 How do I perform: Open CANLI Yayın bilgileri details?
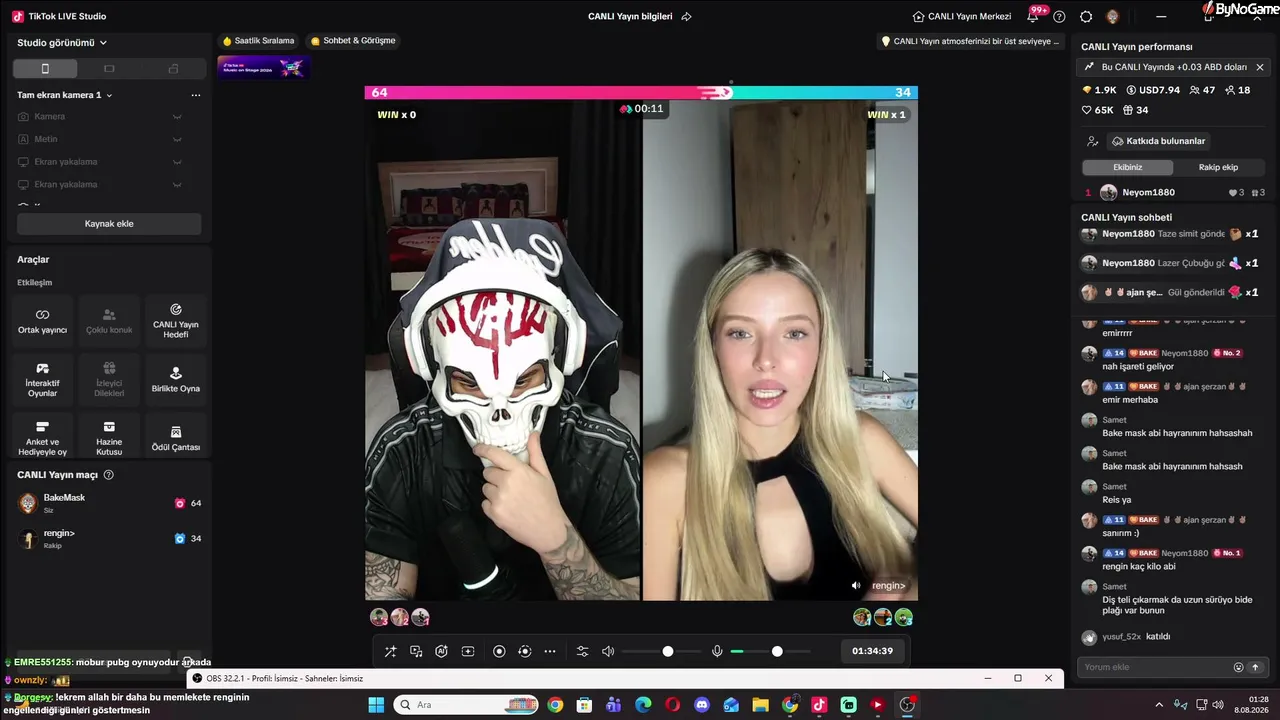point(630,17)
